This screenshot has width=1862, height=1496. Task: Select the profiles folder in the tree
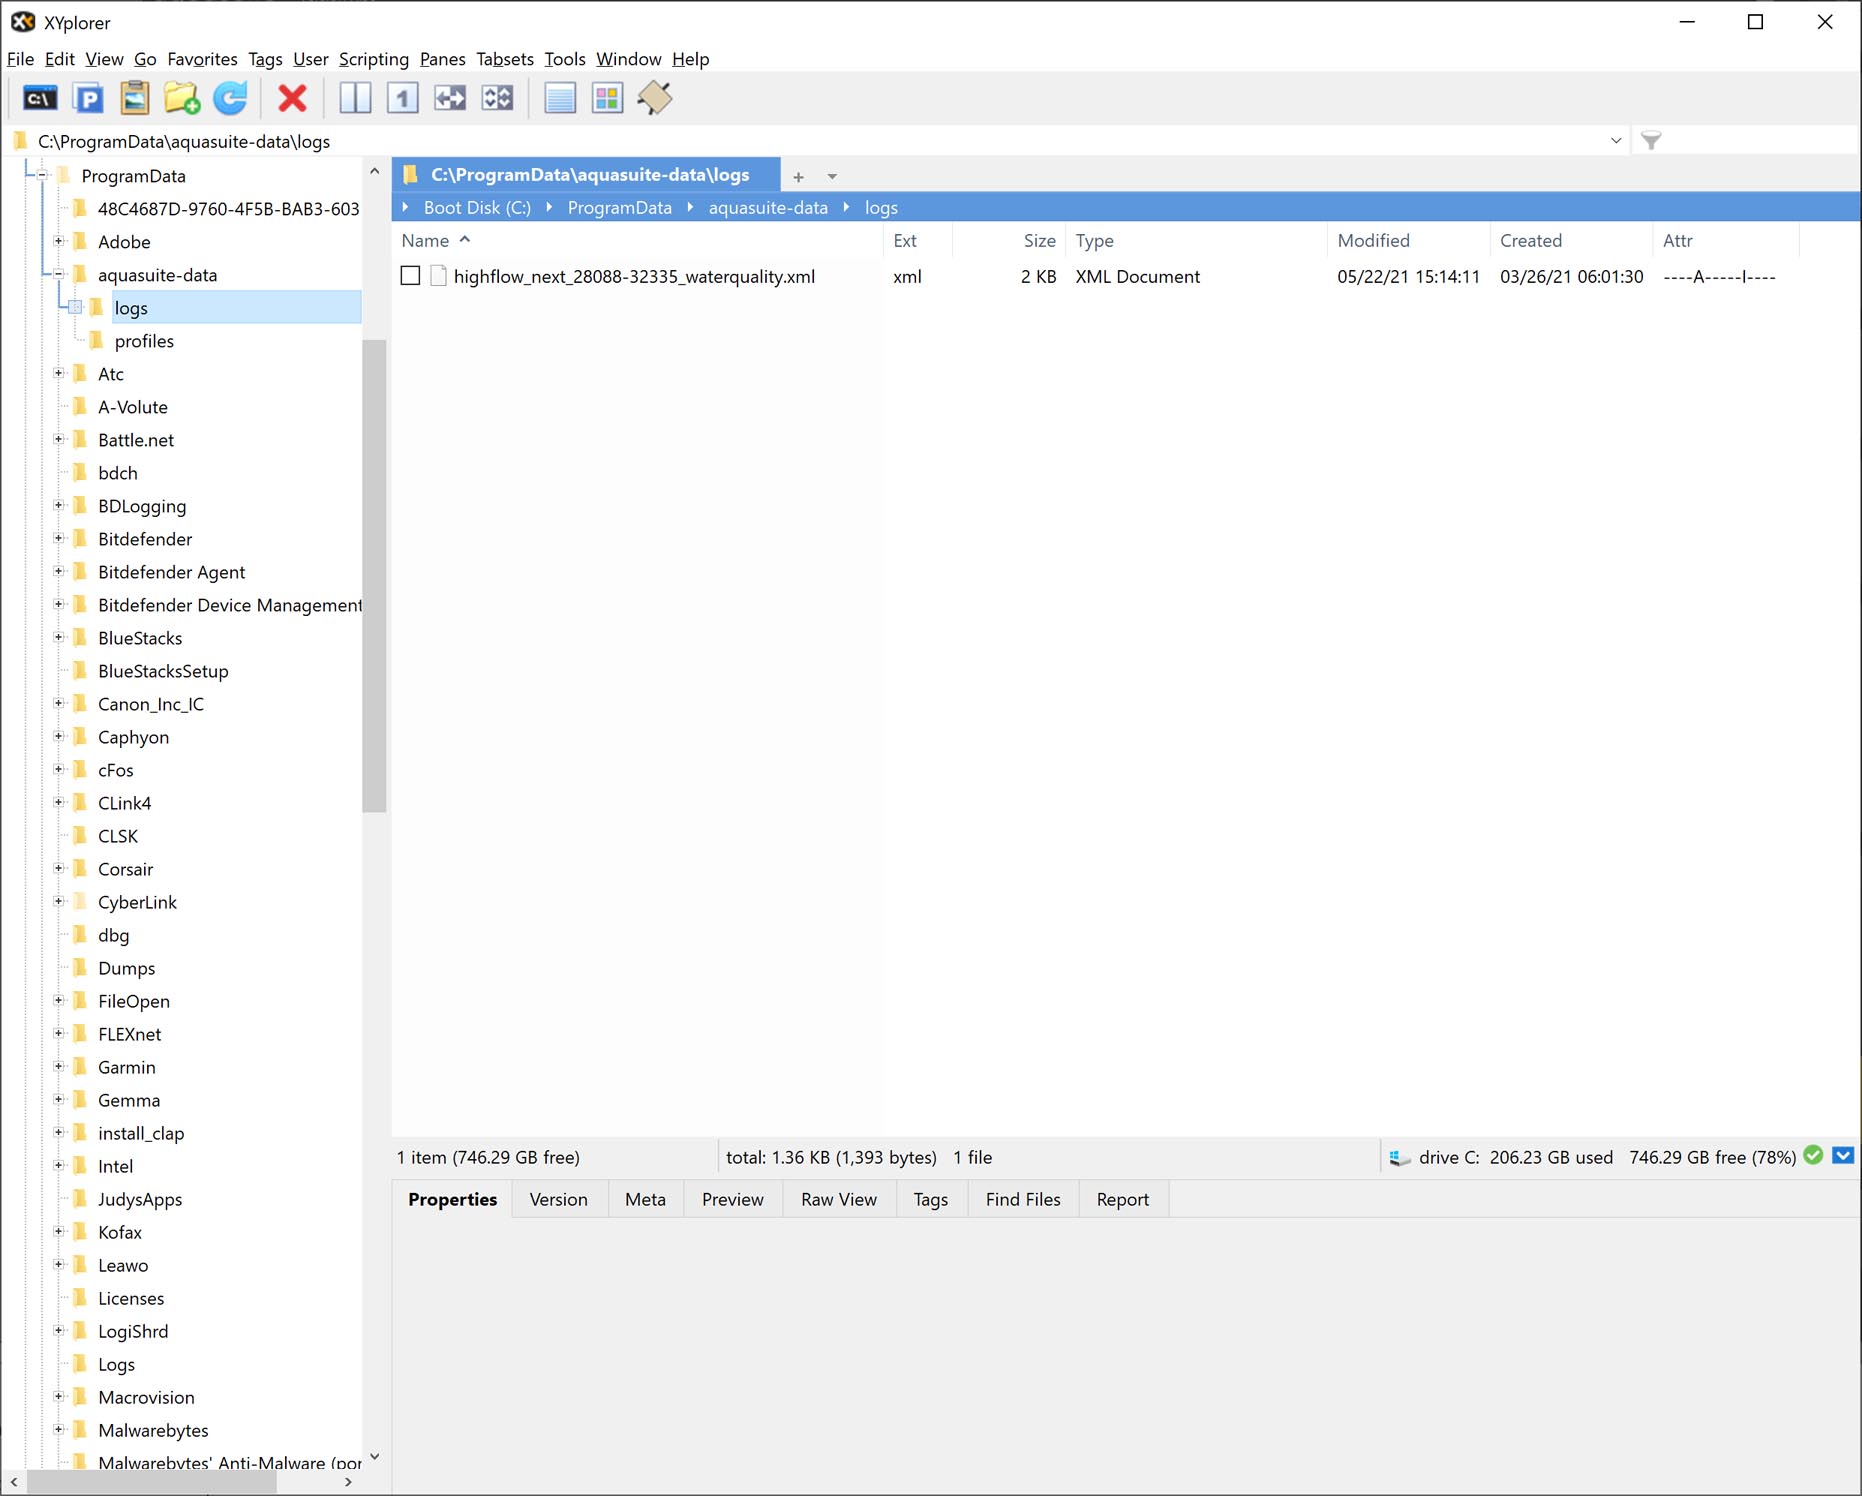pos(144,341)
